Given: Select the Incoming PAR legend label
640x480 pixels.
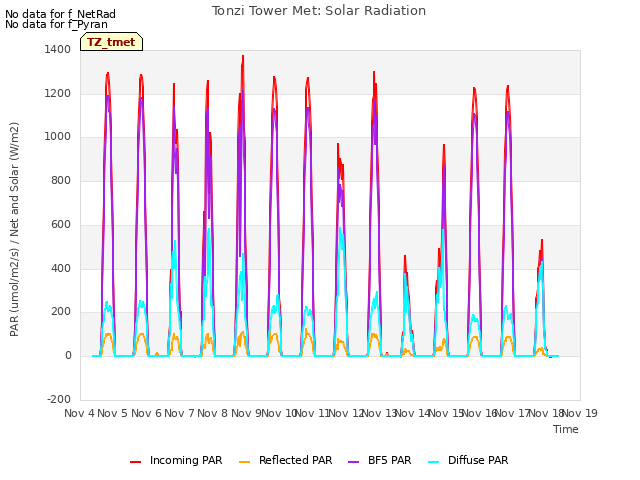Looking at the screenshot, I should [x=186, y=460].
